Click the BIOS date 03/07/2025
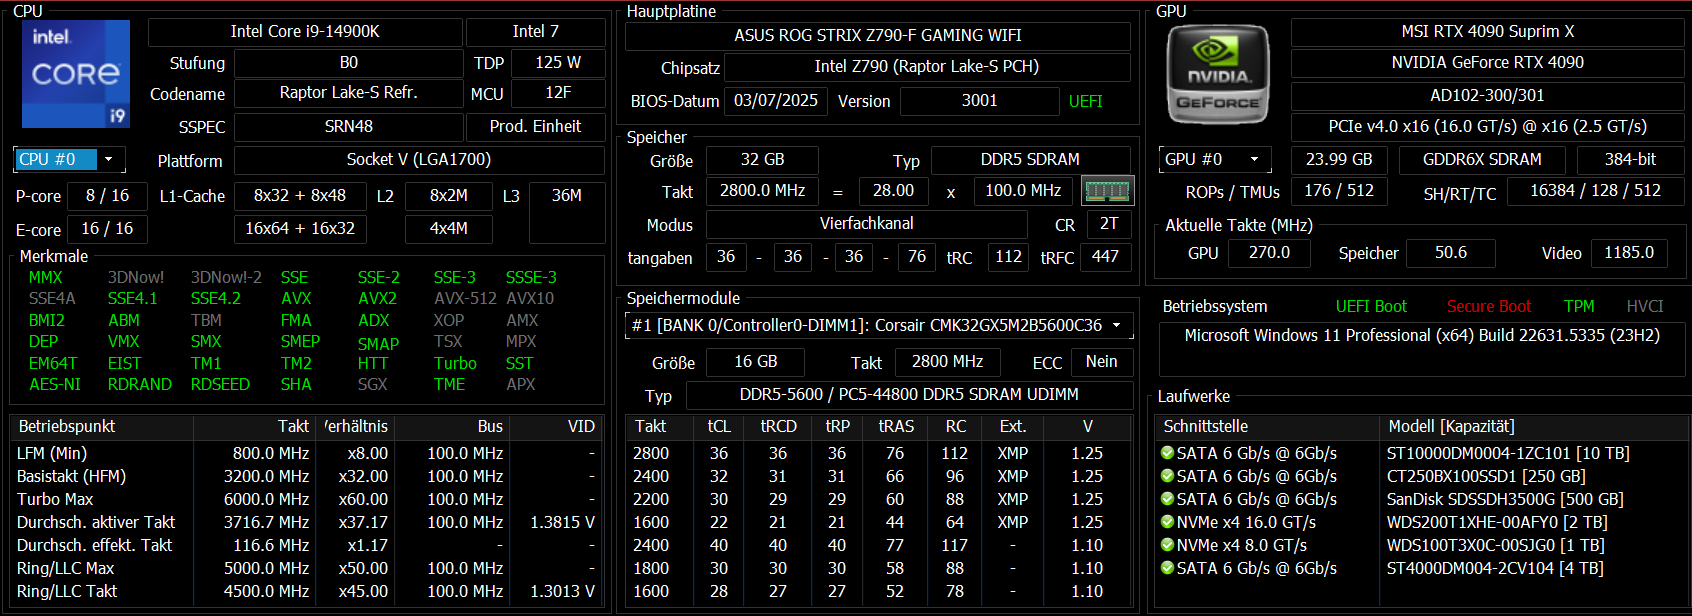This screenshot has width=1692, height=616. (x=775, y=100)
